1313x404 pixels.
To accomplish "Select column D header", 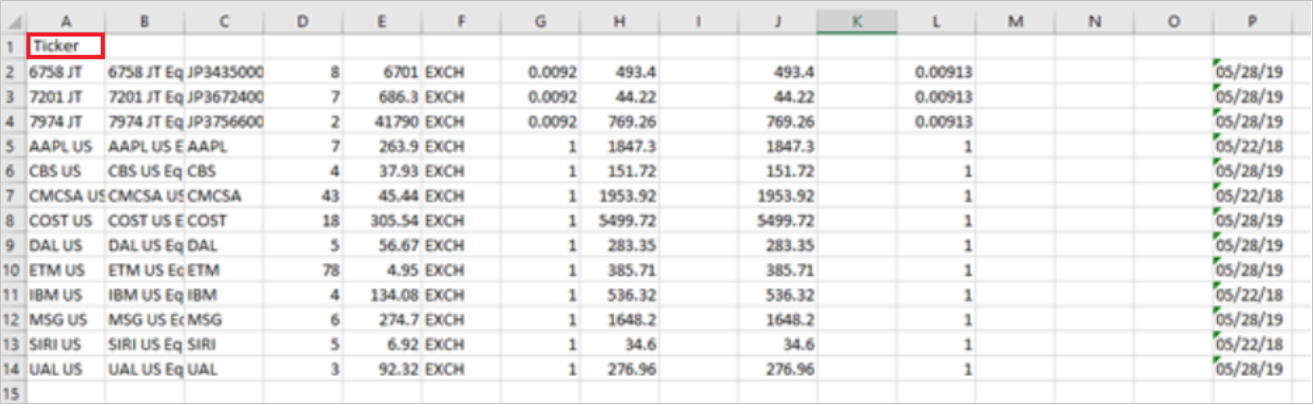I will pyautogui.click(x=303, y=22).
